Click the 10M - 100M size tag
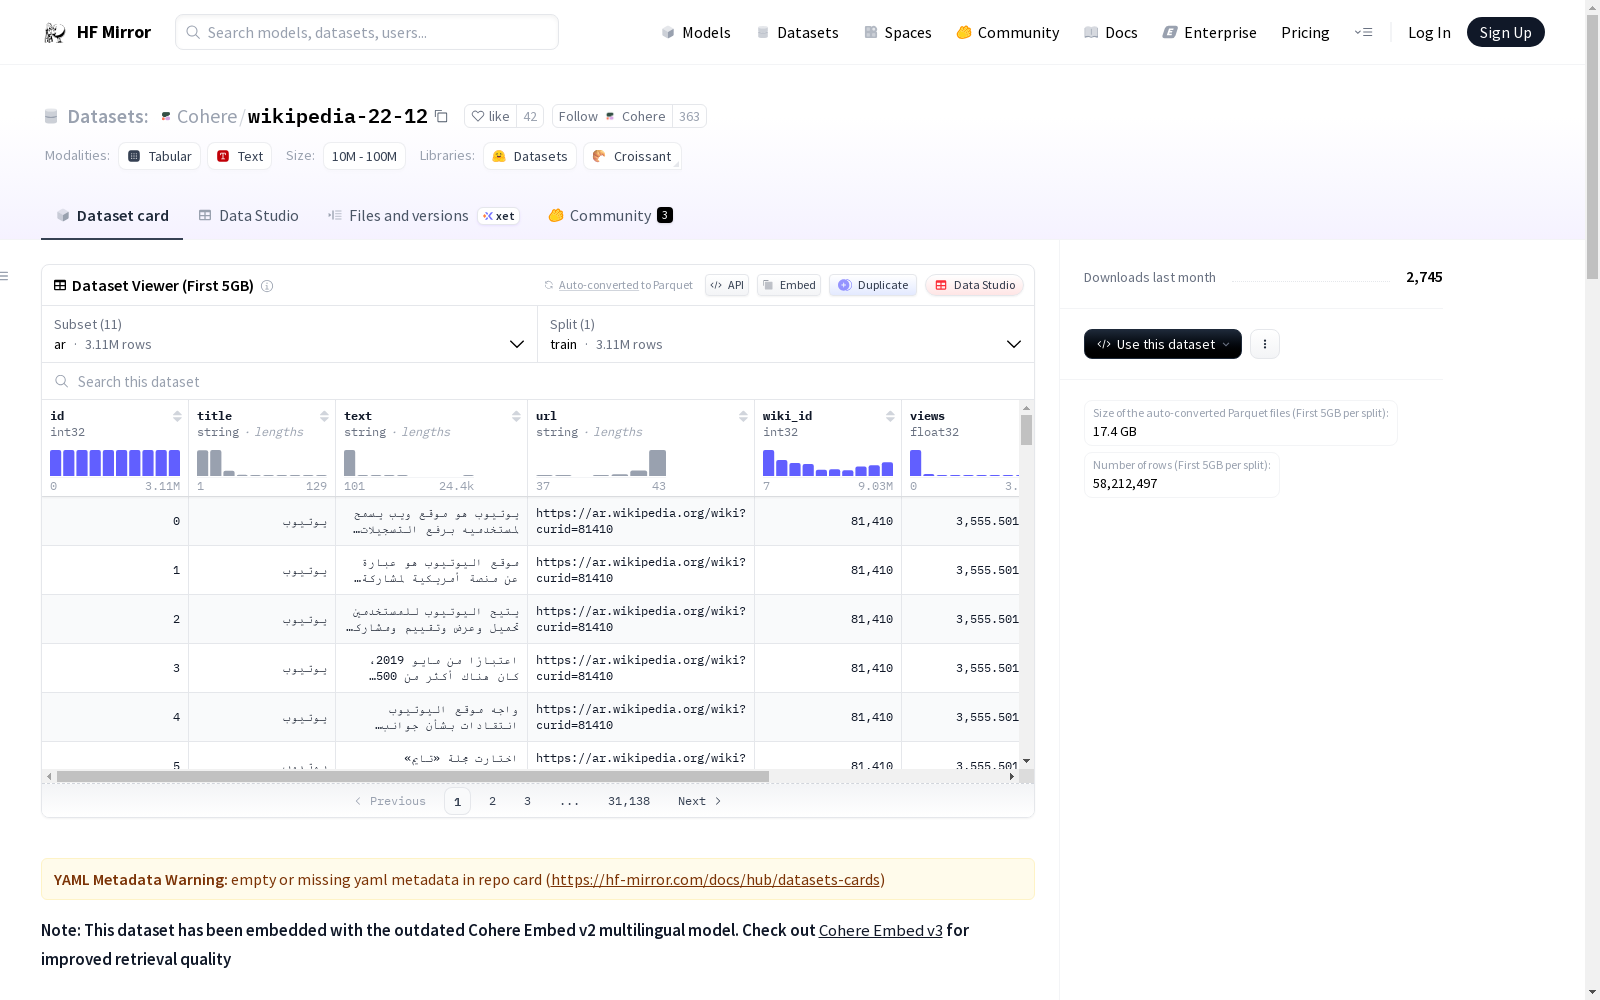The width and height of the screenshot is (1600, 1000). click(x=364, y=156)
